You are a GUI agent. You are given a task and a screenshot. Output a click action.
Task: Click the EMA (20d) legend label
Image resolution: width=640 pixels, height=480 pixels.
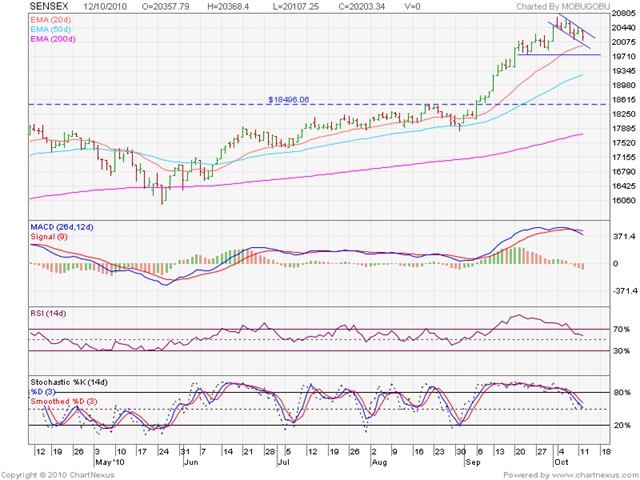pyautogui.click(x=51, y=20)
